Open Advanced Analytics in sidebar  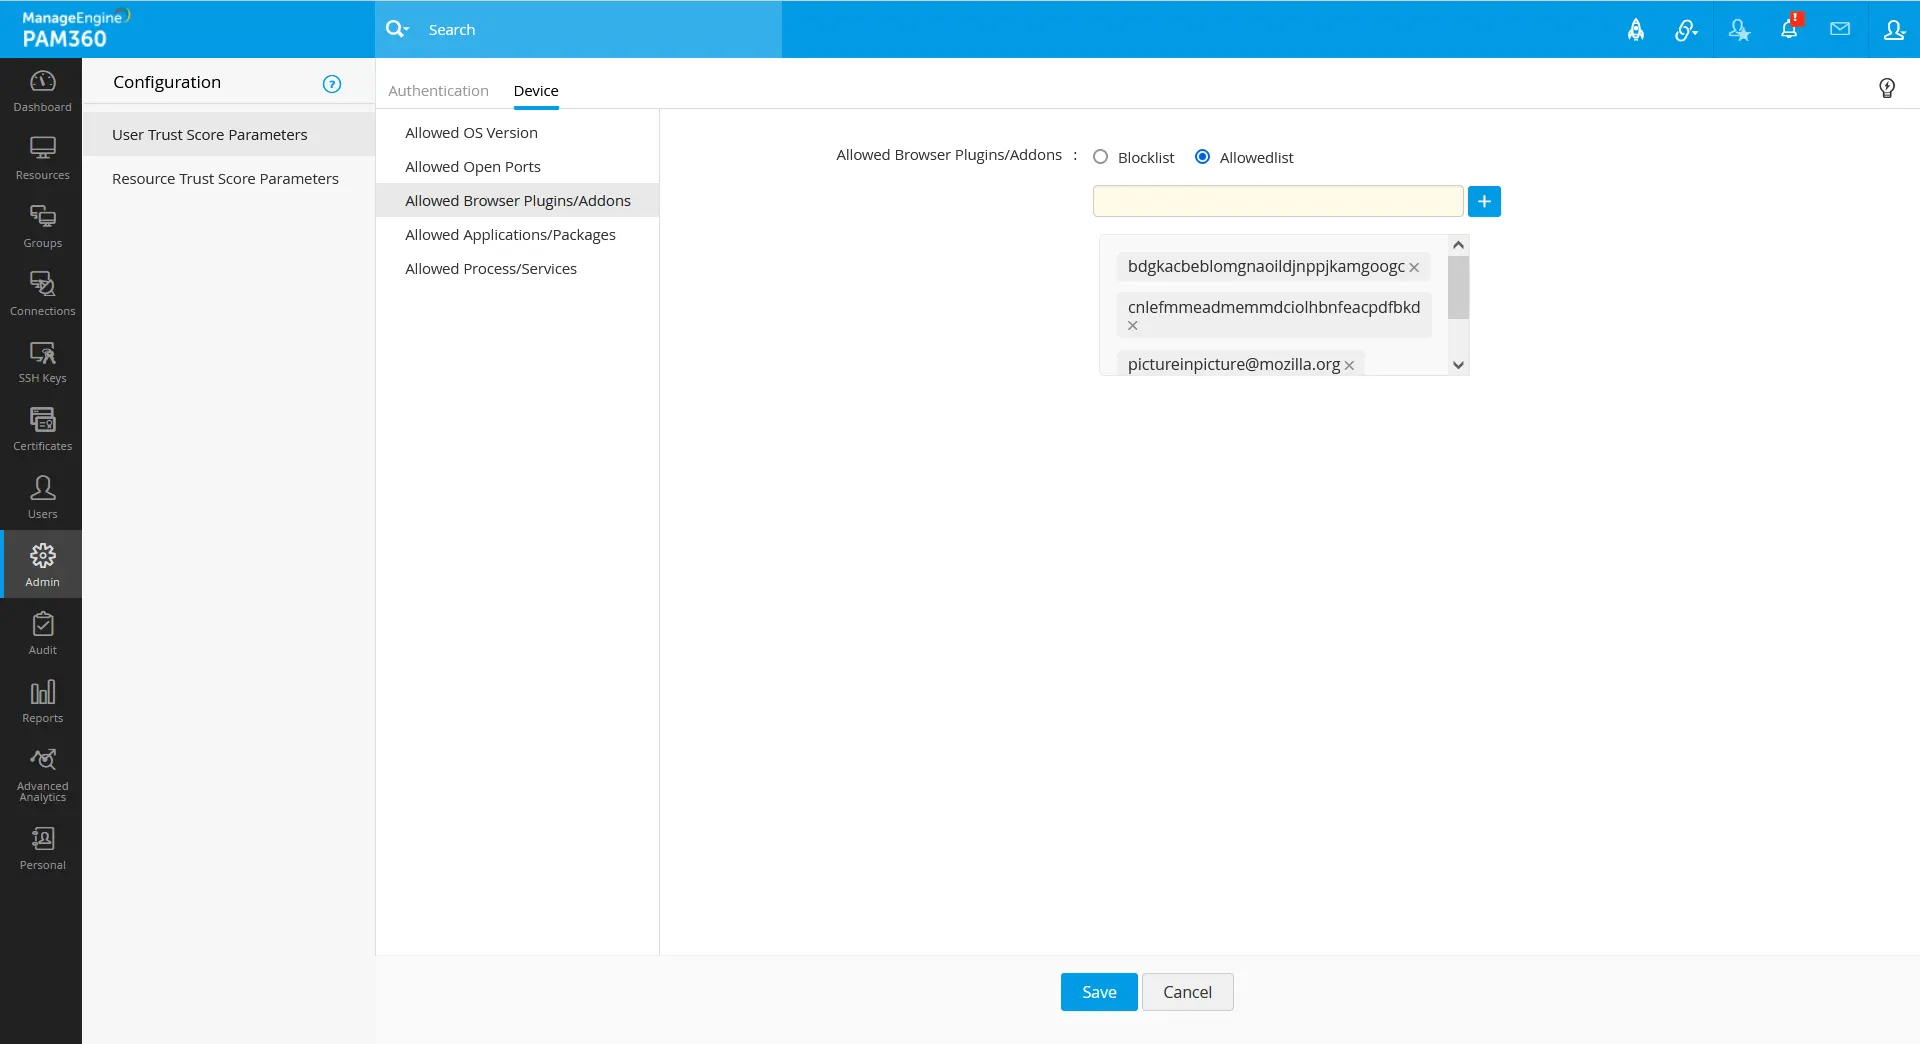pos(42,775)
